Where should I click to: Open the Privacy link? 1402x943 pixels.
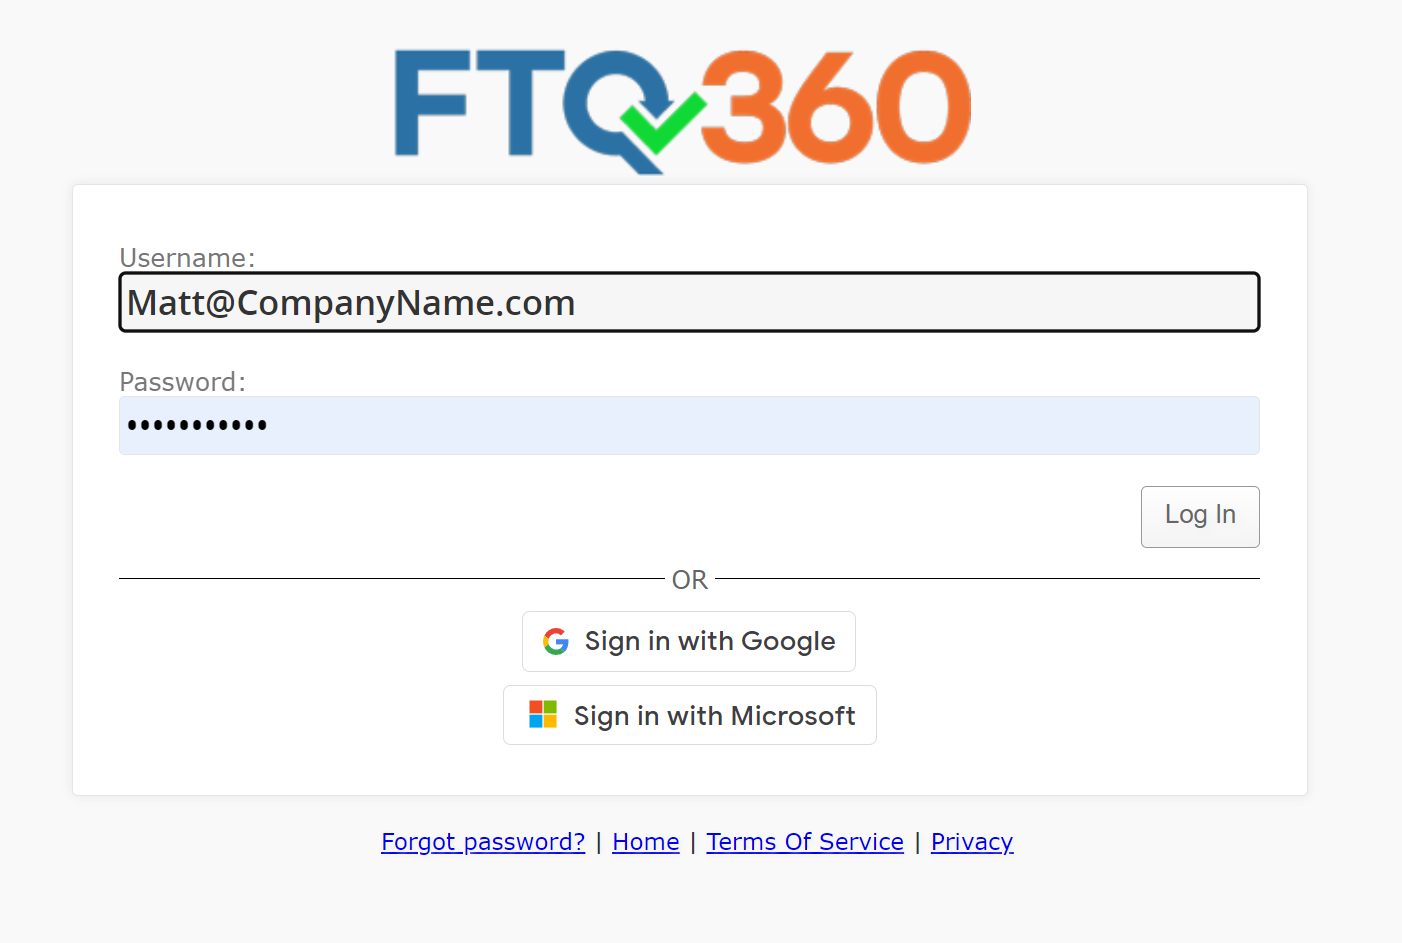point(972,842)
